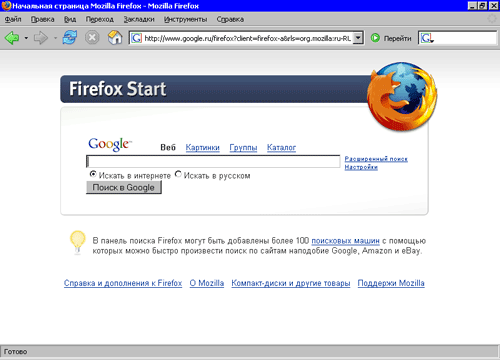Restore down the Firefox window
This screenshot has width=500, height=360.
(x=482, y=6)
